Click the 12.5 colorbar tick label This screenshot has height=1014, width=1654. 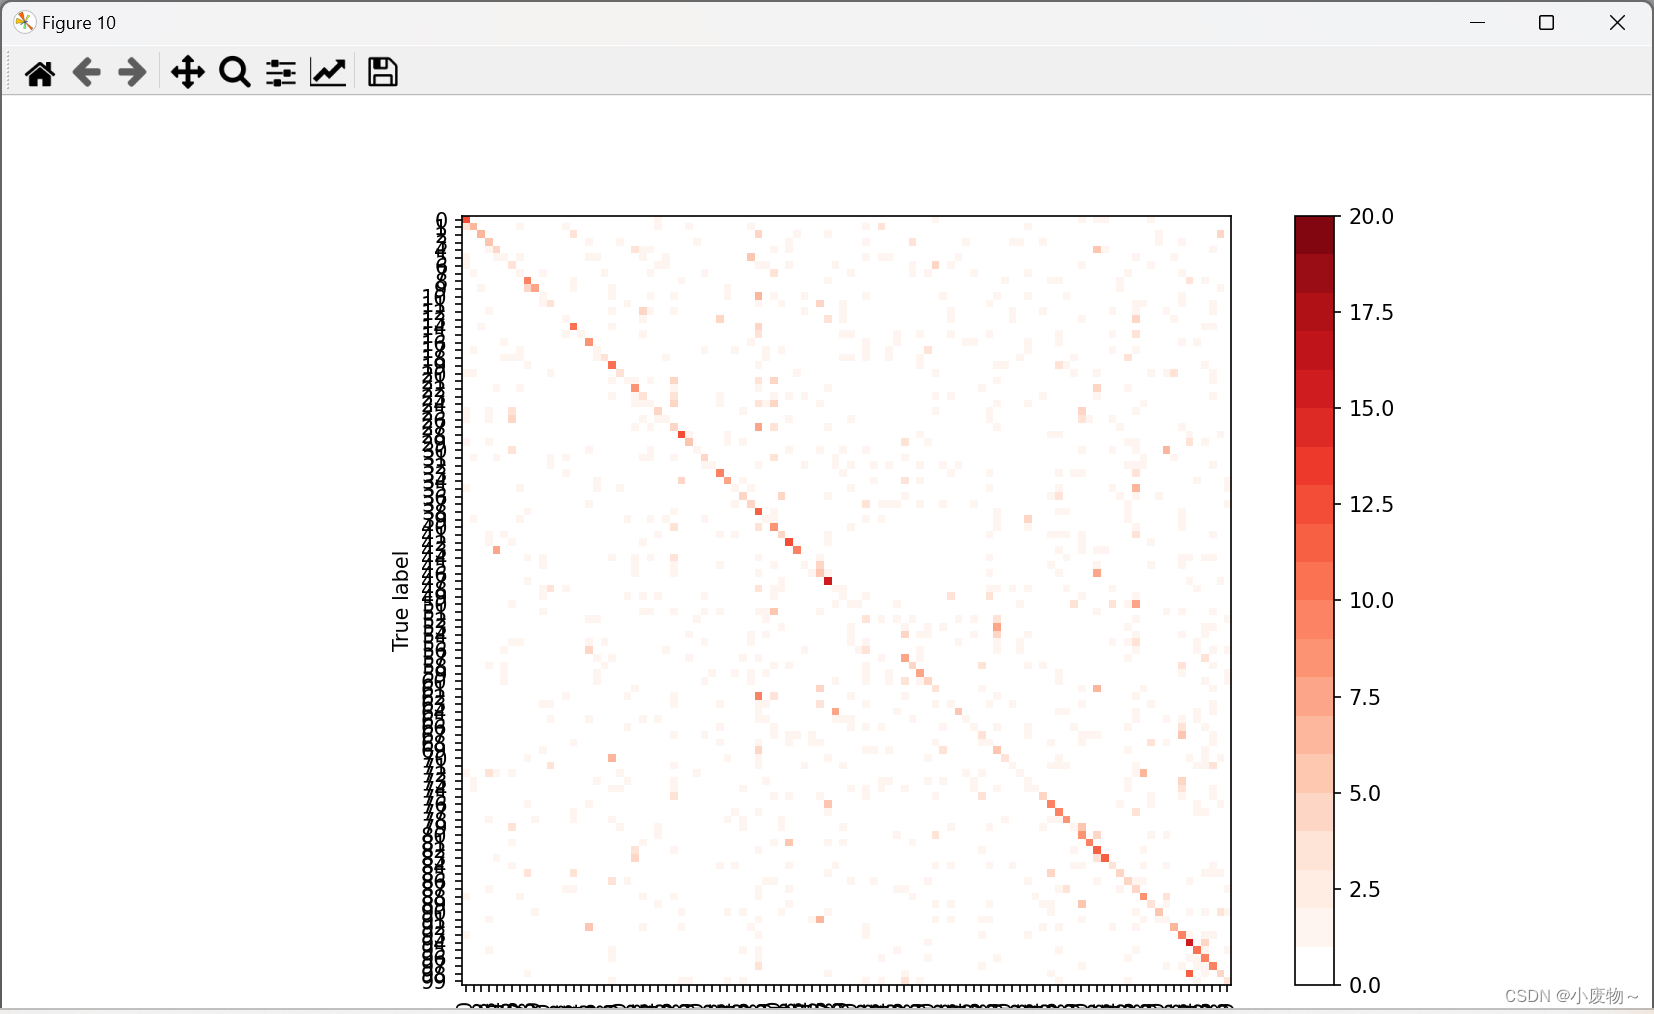coord(1371,504)
